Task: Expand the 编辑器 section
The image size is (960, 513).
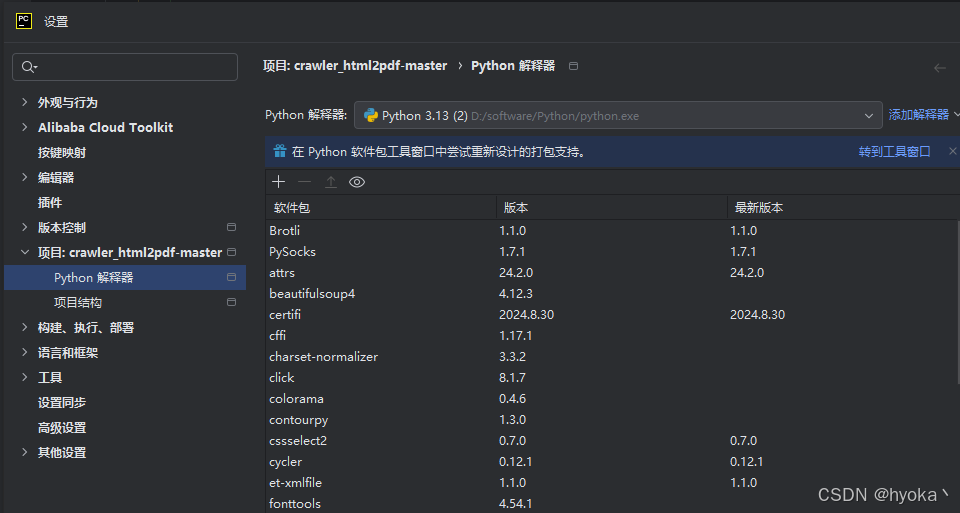Action: (24, 177)
